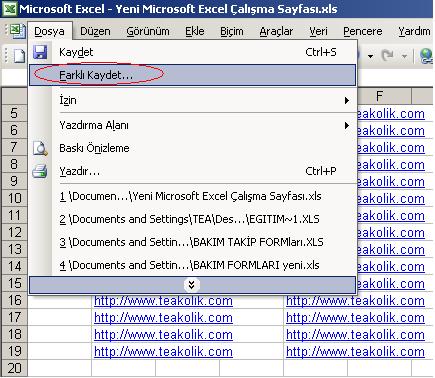Expand full menu with double chevron
This screenshot has height=378, width=435.
192,285
